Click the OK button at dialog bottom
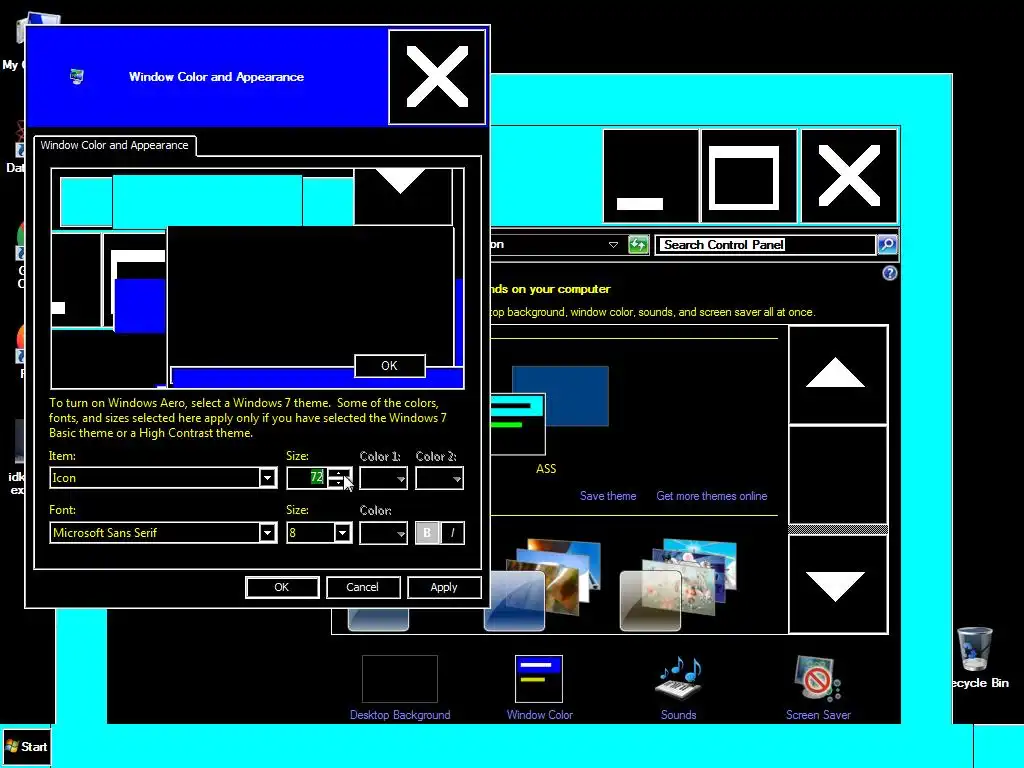This screenshot has width=1024, height=768. click(282, 587)
